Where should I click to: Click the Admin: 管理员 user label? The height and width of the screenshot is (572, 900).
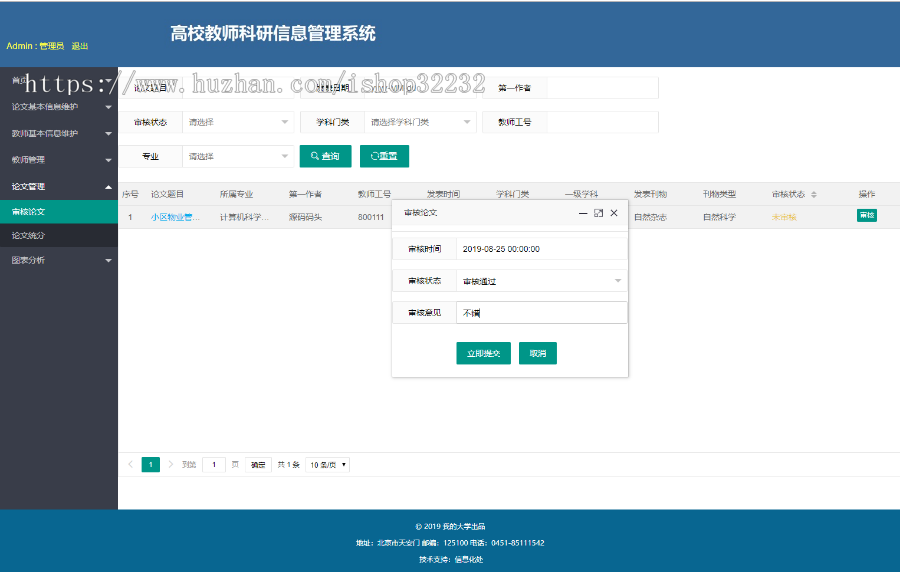[x=35, y=46]
